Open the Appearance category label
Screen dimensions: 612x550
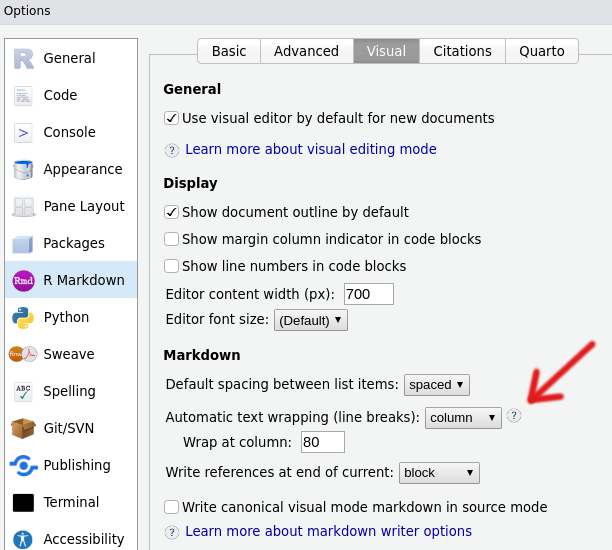coord(83,169)
